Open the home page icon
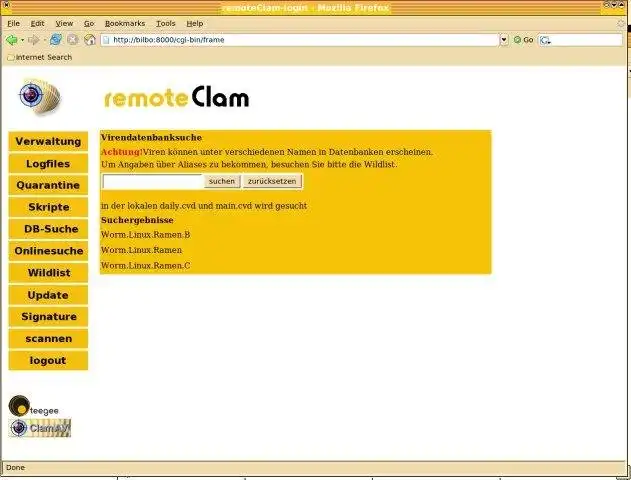This screenshot has height=480, width=631. pyautogui.click(x=90, y=39)
